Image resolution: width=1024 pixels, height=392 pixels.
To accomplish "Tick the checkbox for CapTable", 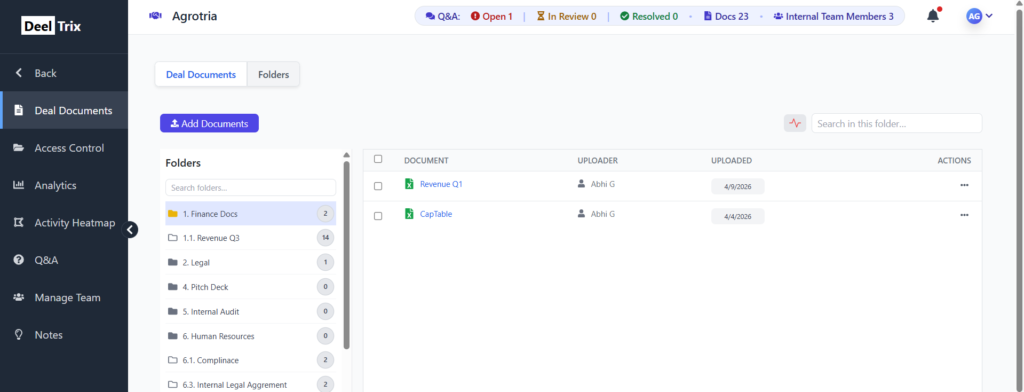I will [378, 216].
